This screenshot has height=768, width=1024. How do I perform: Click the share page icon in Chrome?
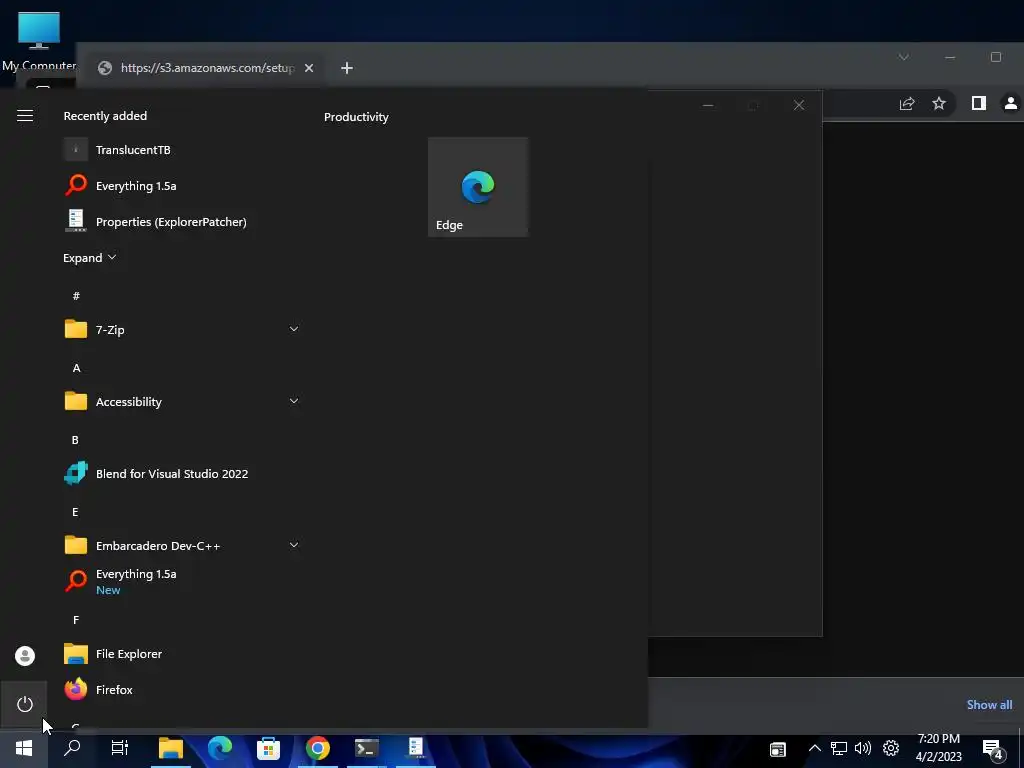(x=907, y=103)
